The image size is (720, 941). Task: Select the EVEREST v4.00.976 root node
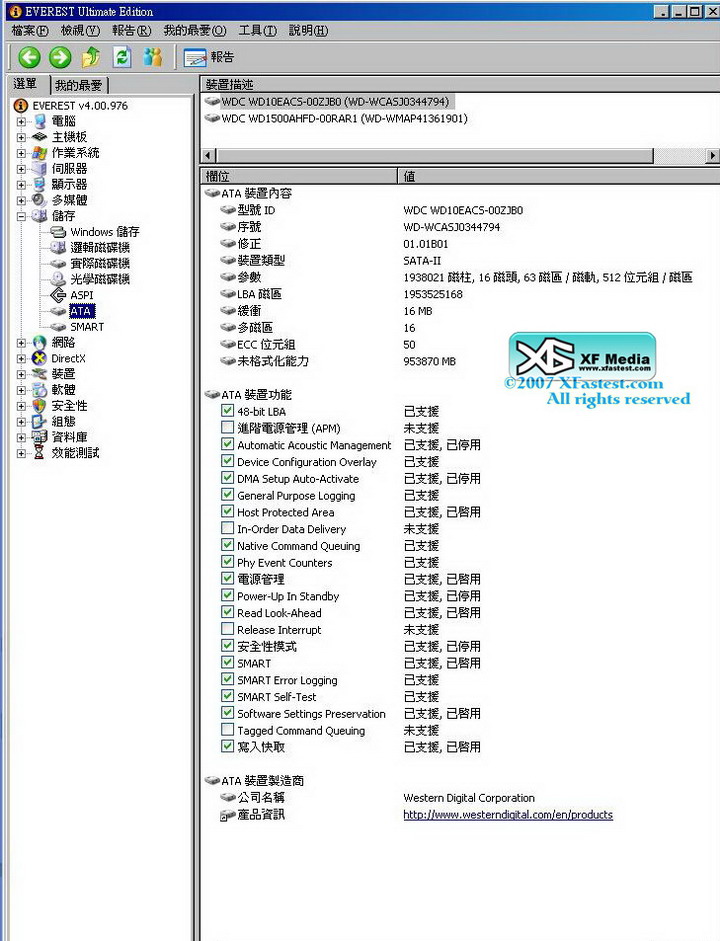(x=80, y=106)
